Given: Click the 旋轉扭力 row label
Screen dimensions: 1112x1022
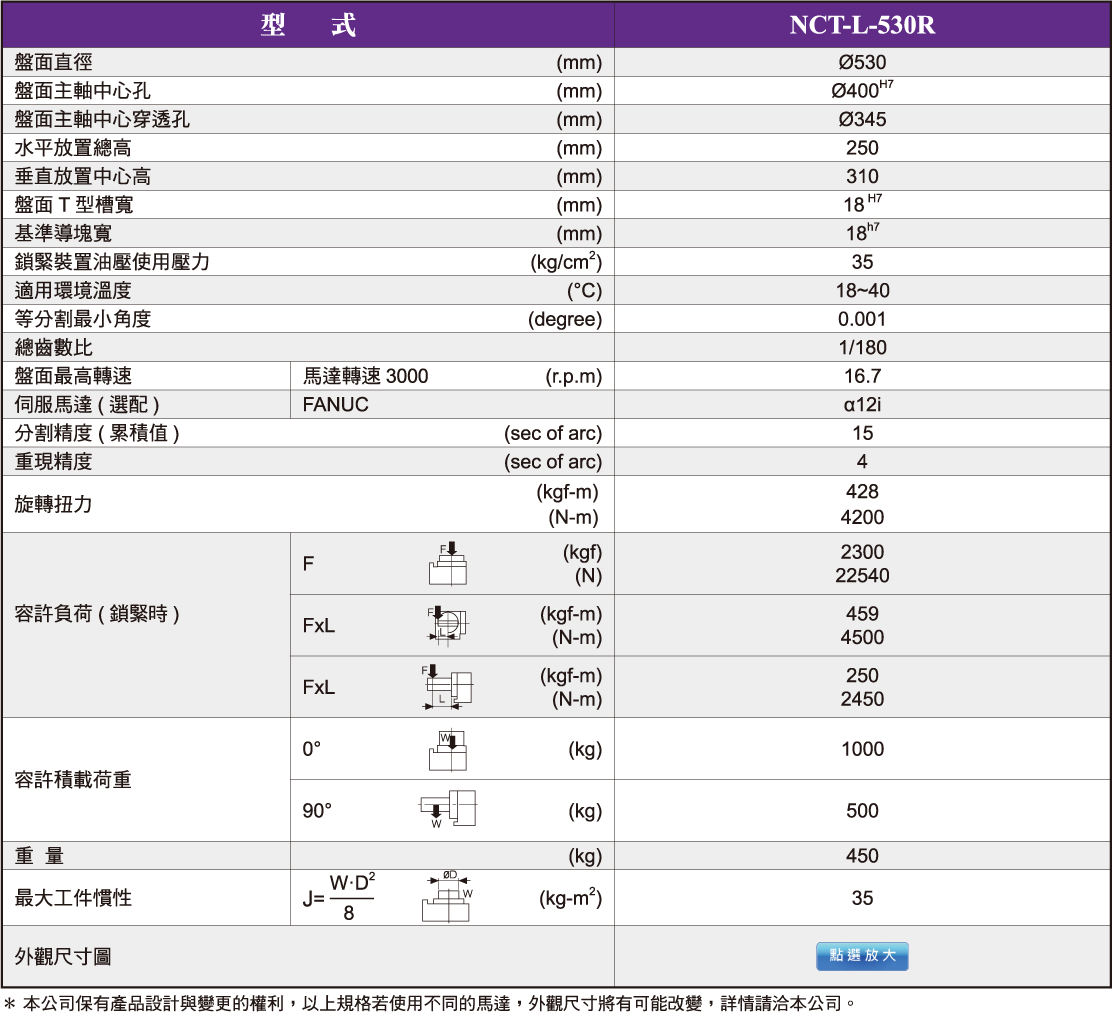Looking at the screenshot, I should click(x=54, y=504).
